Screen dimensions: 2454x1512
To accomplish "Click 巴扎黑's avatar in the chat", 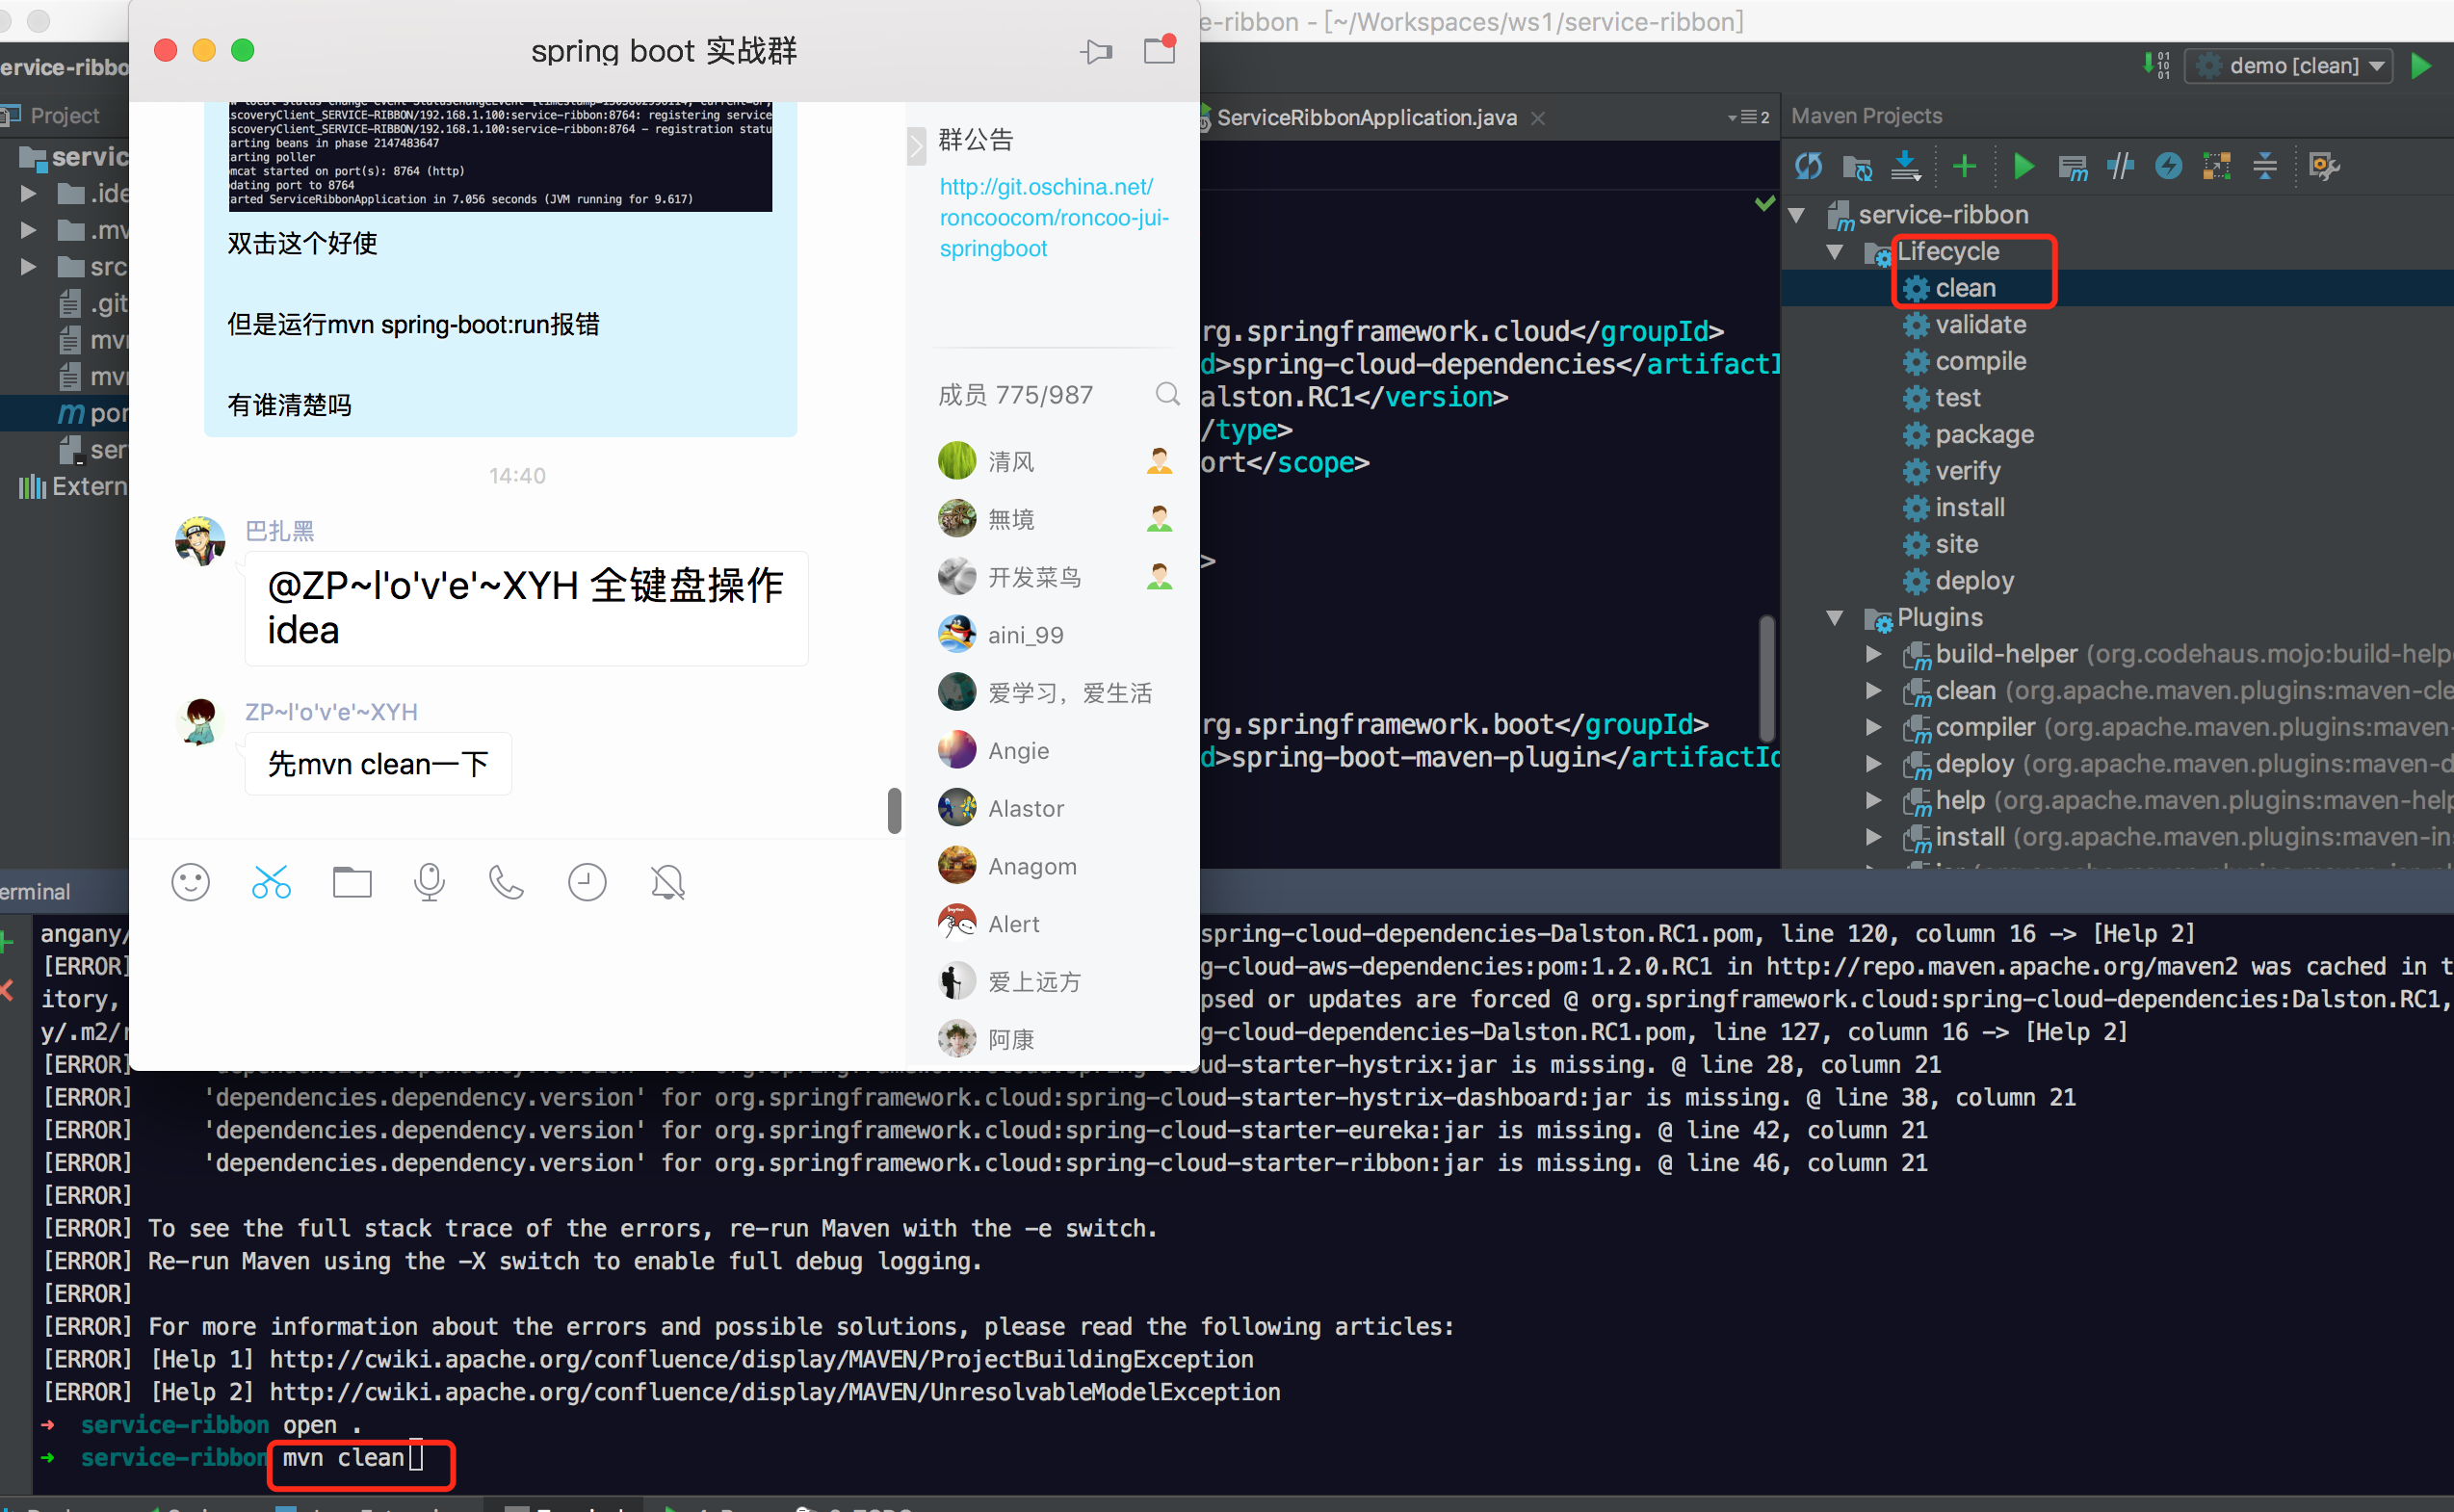I will pyautogui.click(x=200, y=541).
